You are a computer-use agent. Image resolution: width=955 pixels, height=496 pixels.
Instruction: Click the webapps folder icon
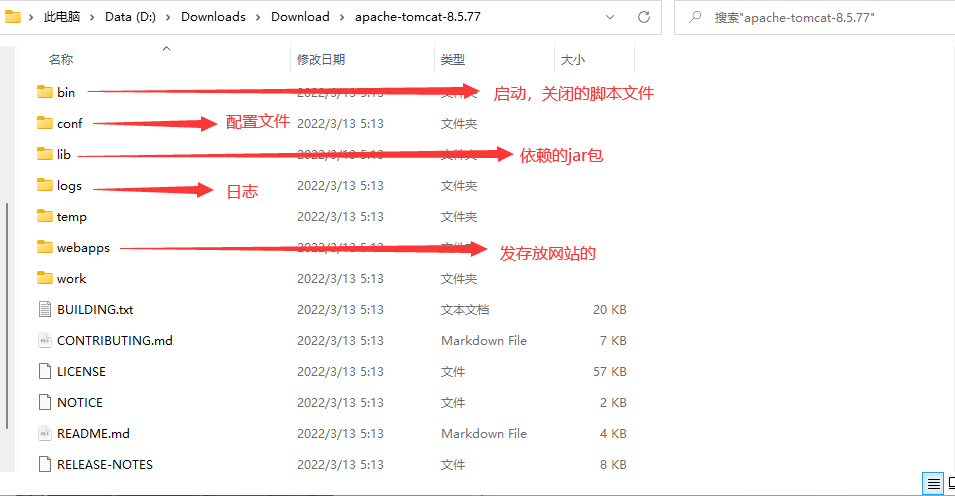click(44, 247)
